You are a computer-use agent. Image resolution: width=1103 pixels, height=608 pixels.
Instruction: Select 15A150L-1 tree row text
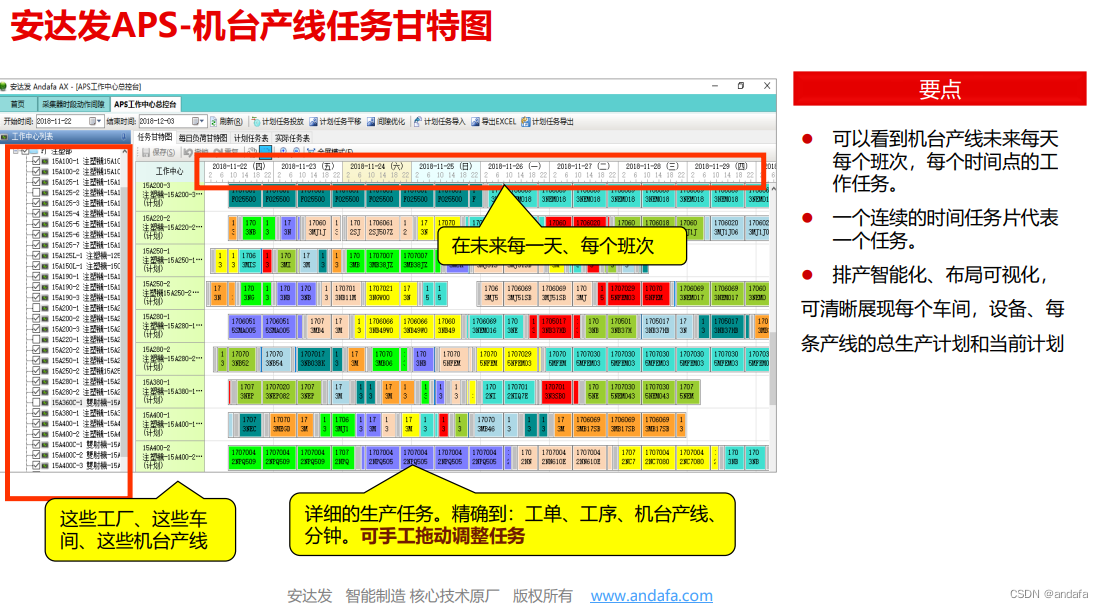(86, 266)
